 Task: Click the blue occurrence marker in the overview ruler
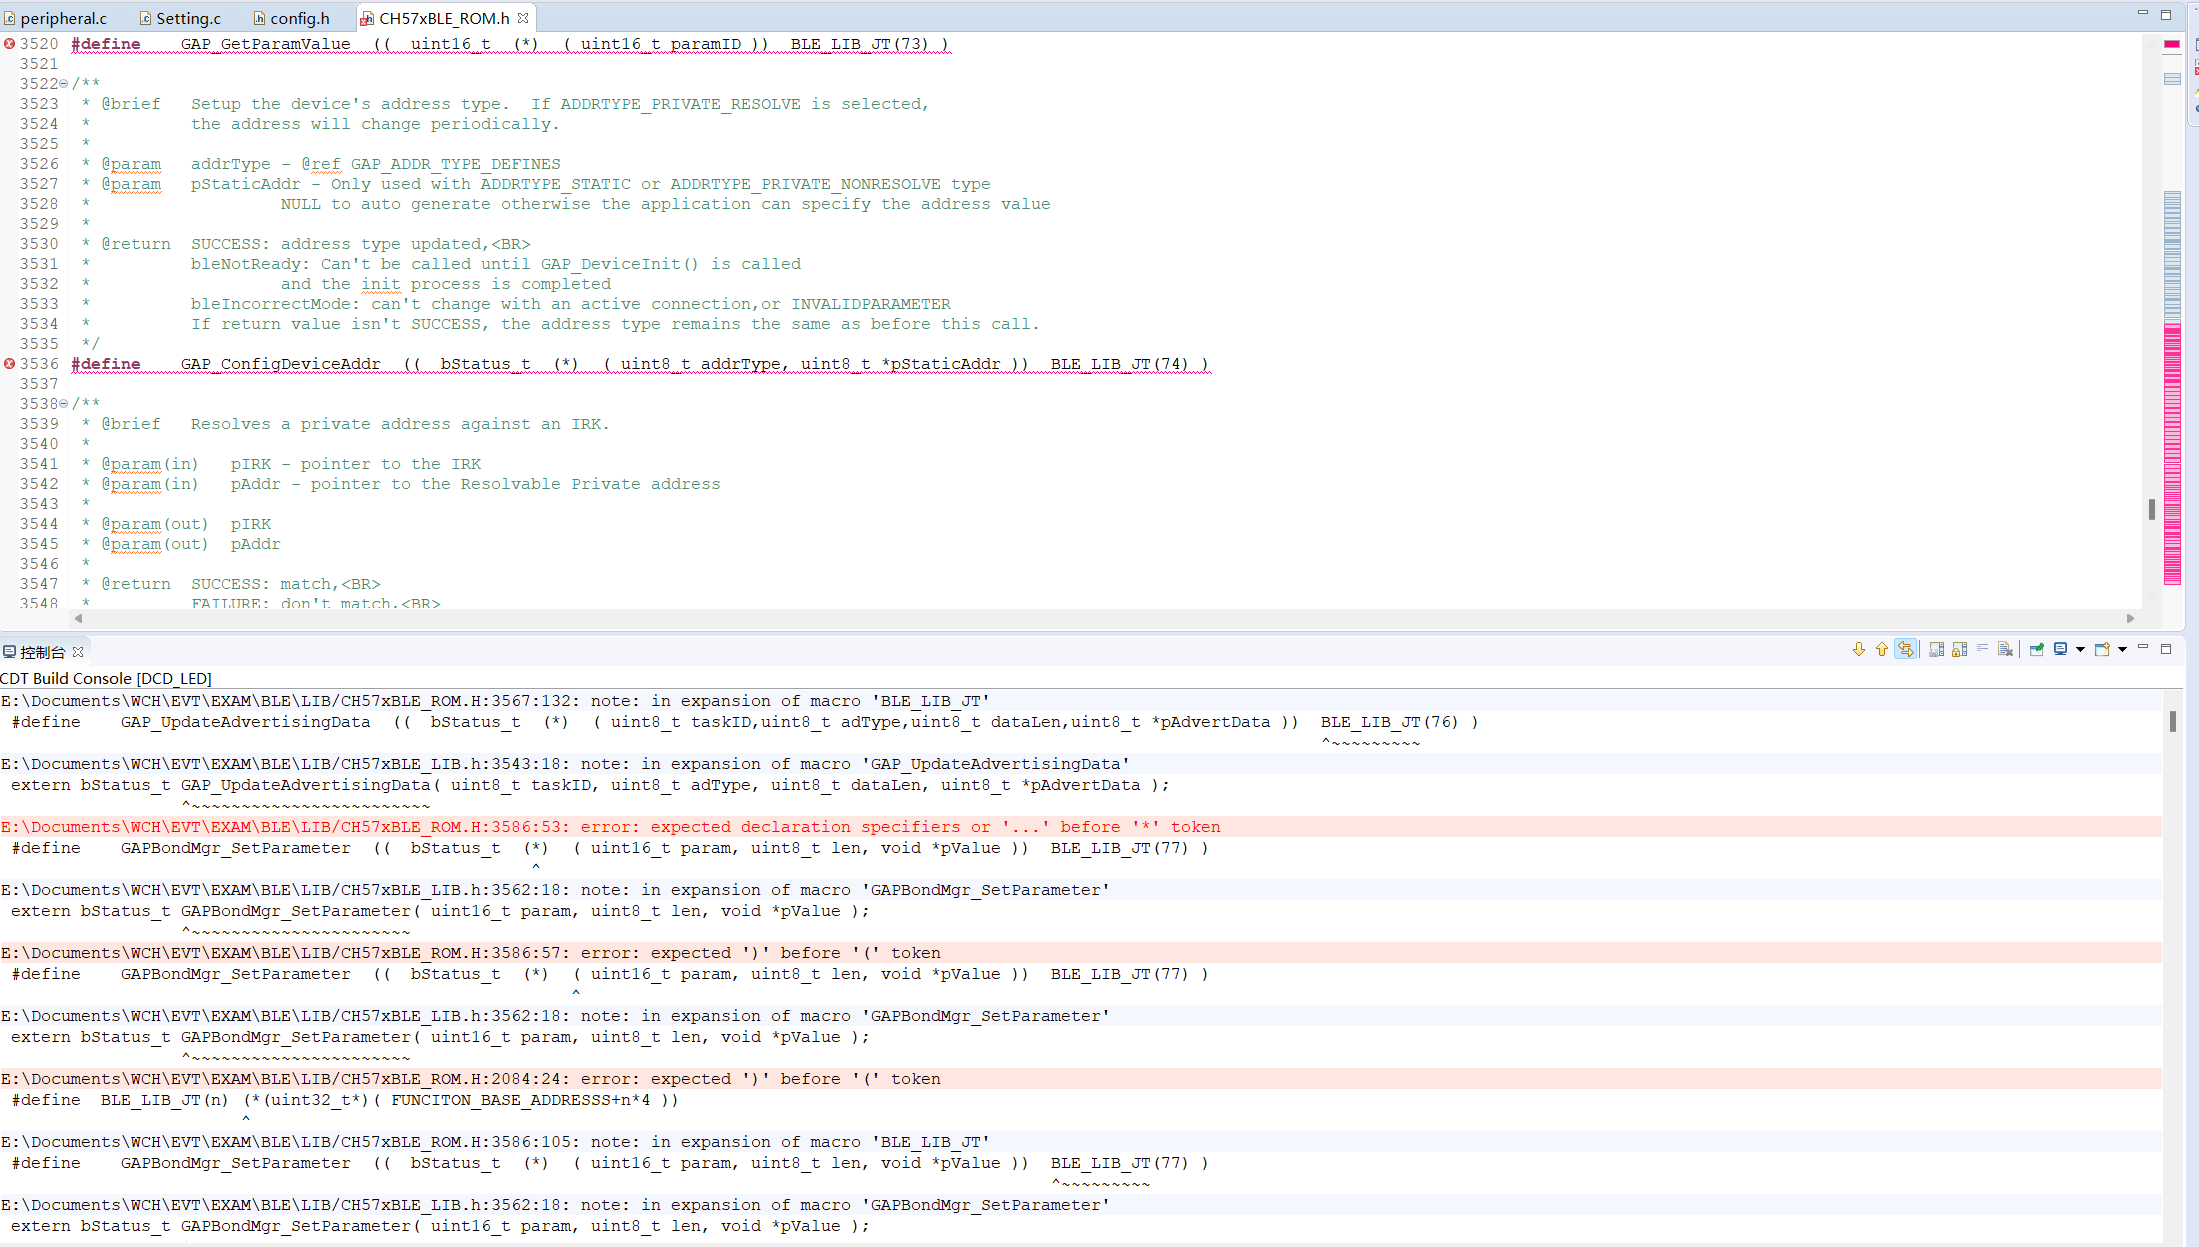pos(2172,79)
